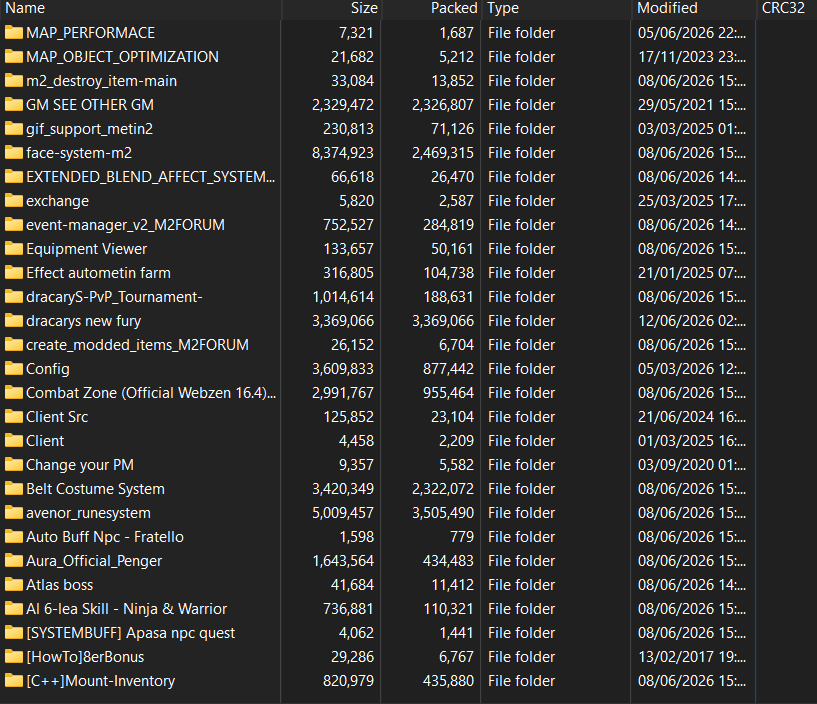The image size is (817, 704).
Task: Click the exchange folder icon
Action: (x=14, y=201)
